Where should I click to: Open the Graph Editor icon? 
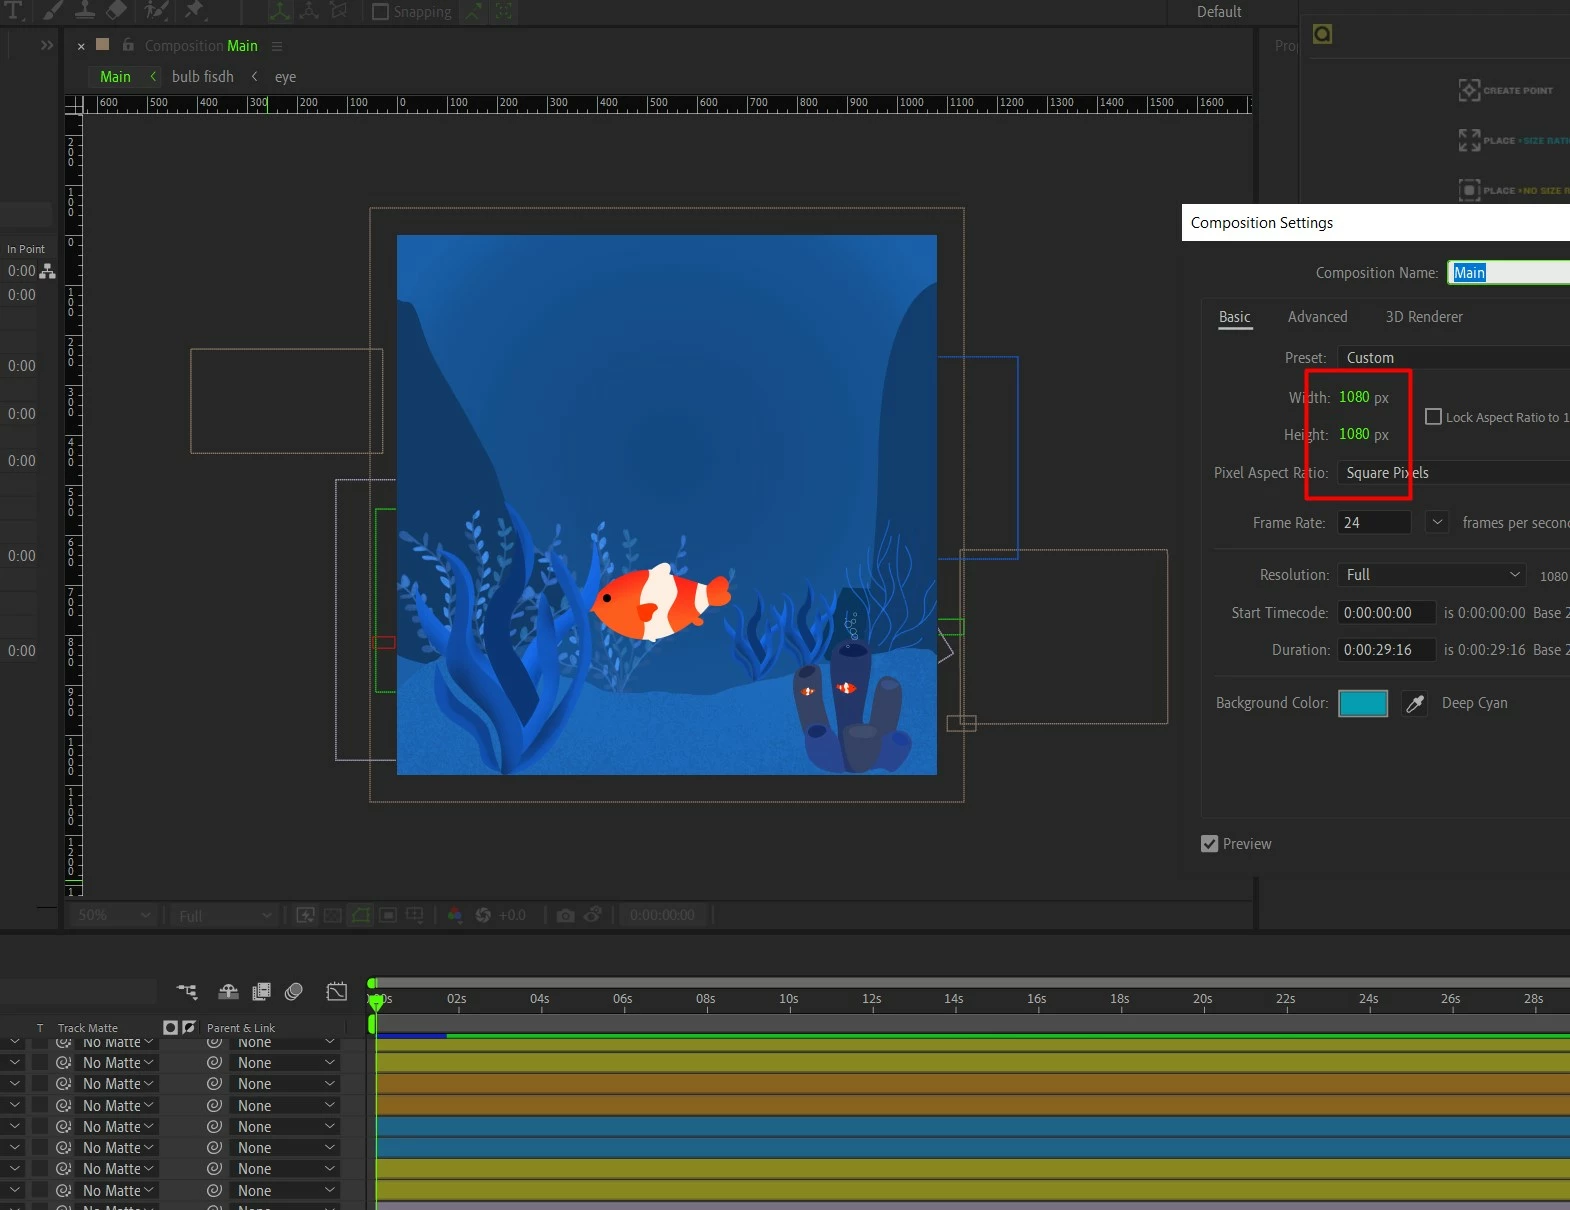337,992
